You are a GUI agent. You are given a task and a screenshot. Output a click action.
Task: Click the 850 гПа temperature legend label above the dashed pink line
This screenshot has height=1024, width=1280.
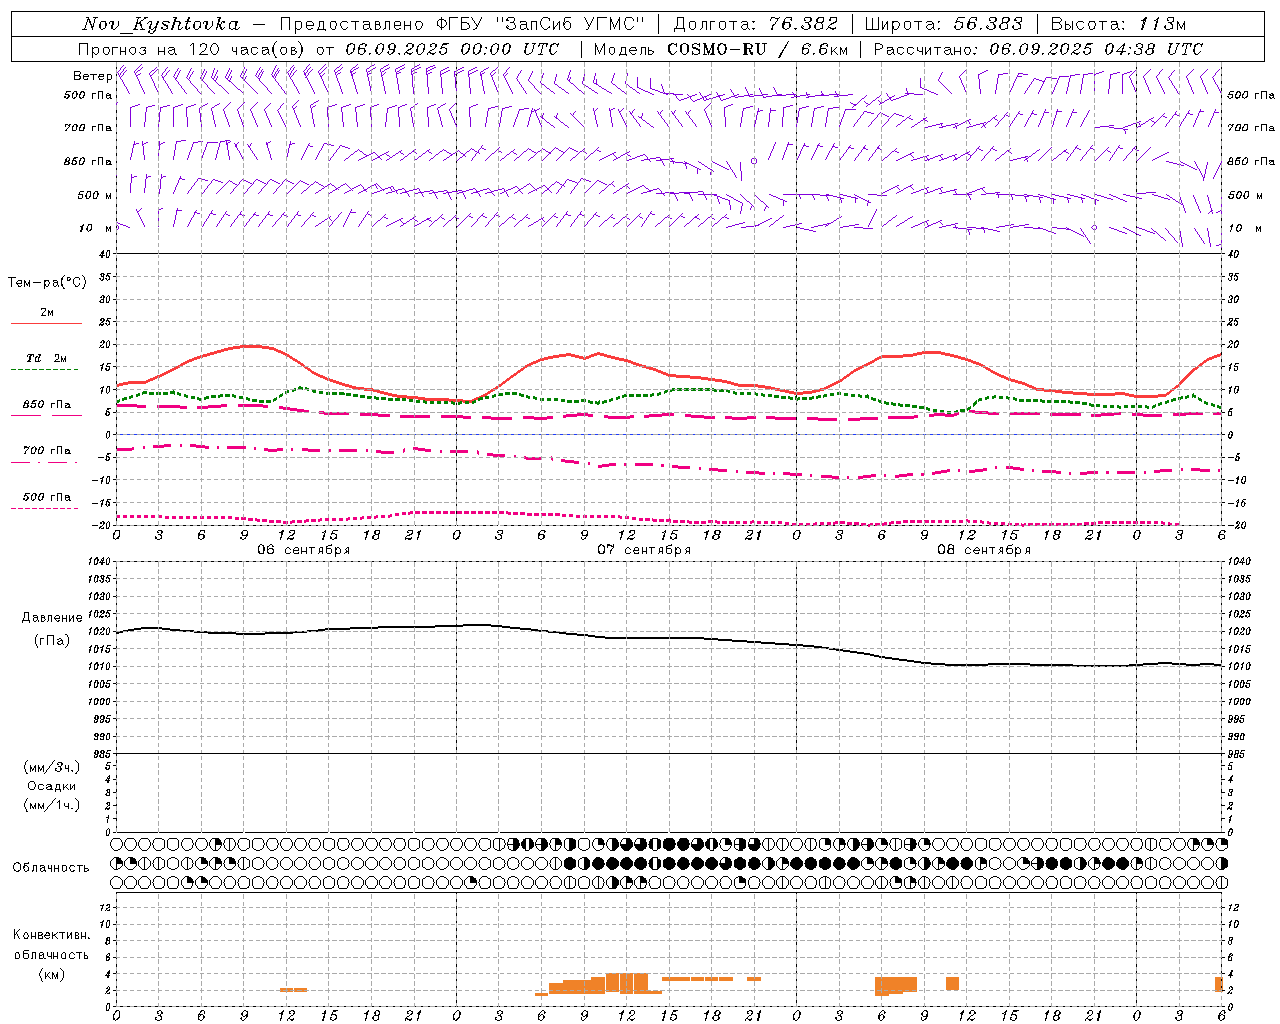click(x=46, y=405)
